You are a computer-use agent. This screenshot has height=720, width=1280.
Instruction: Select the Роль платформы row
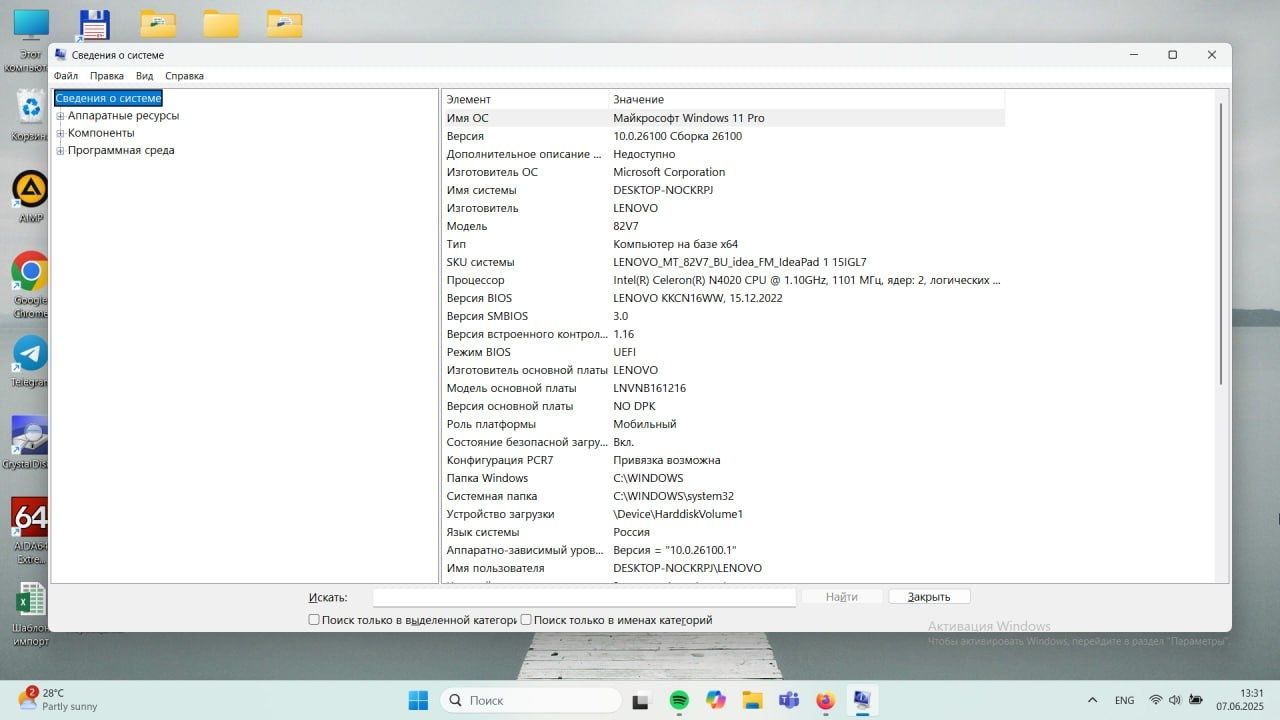point(723,424)
